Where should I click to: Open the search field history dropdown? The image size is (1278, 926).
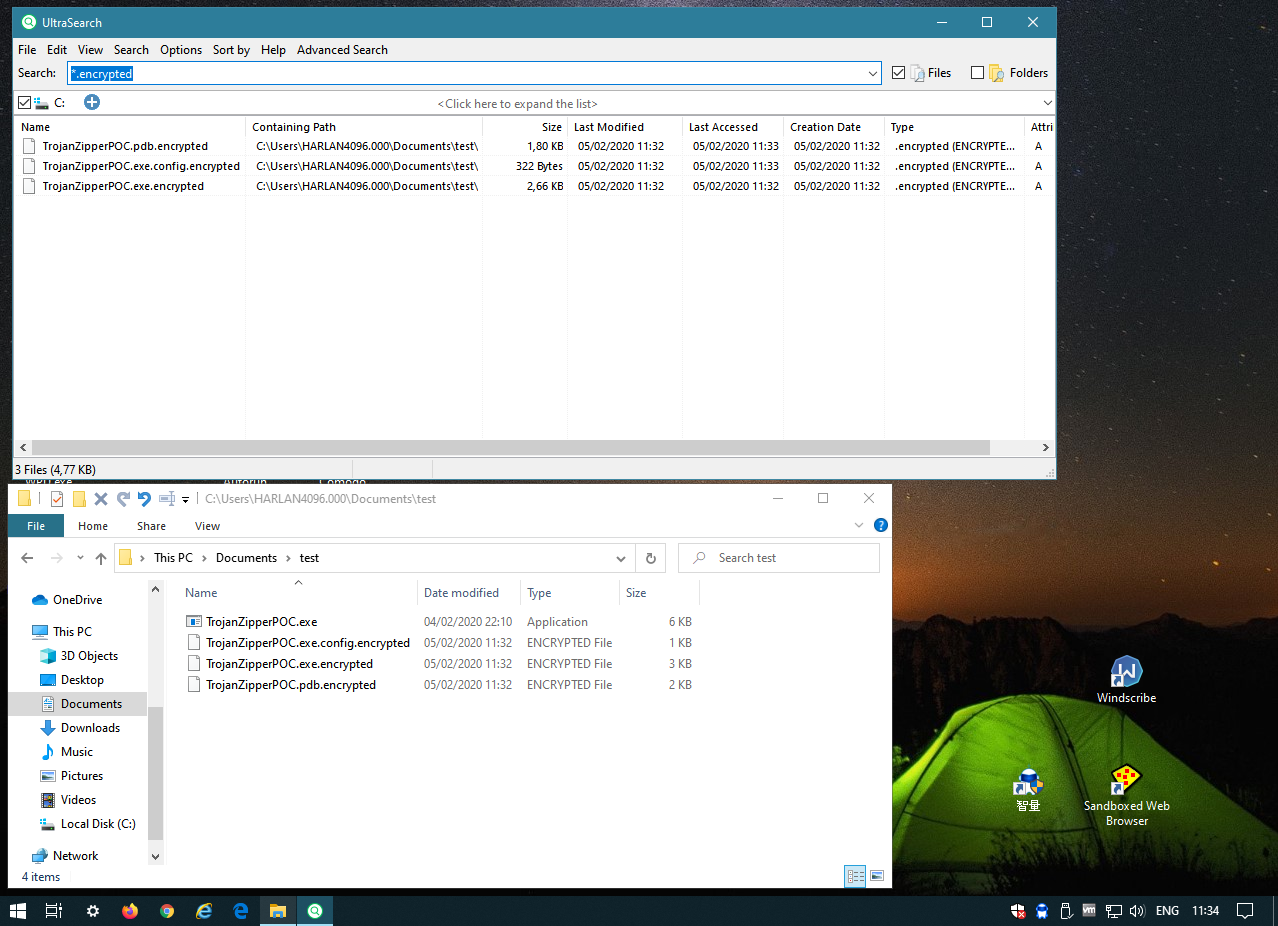(873, 73)
